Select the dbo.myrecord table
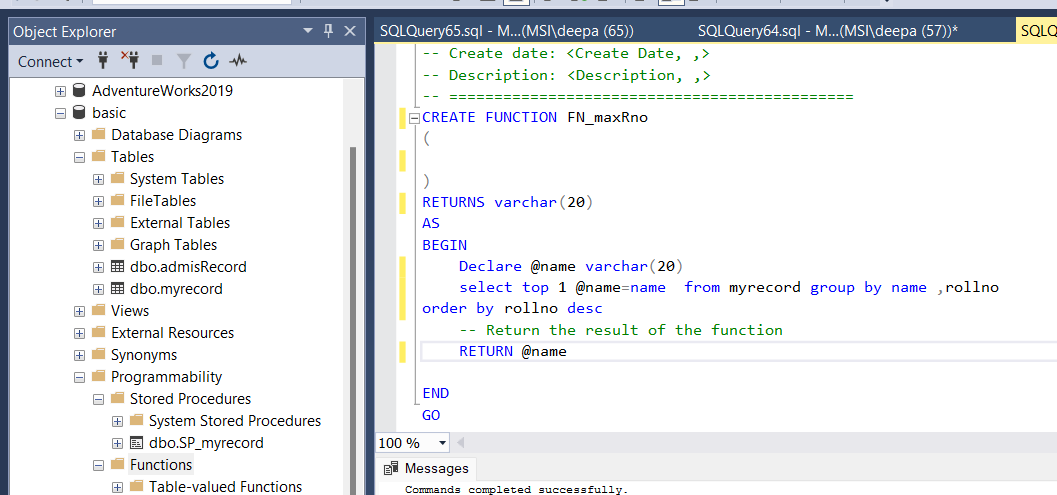 (176, 289)
